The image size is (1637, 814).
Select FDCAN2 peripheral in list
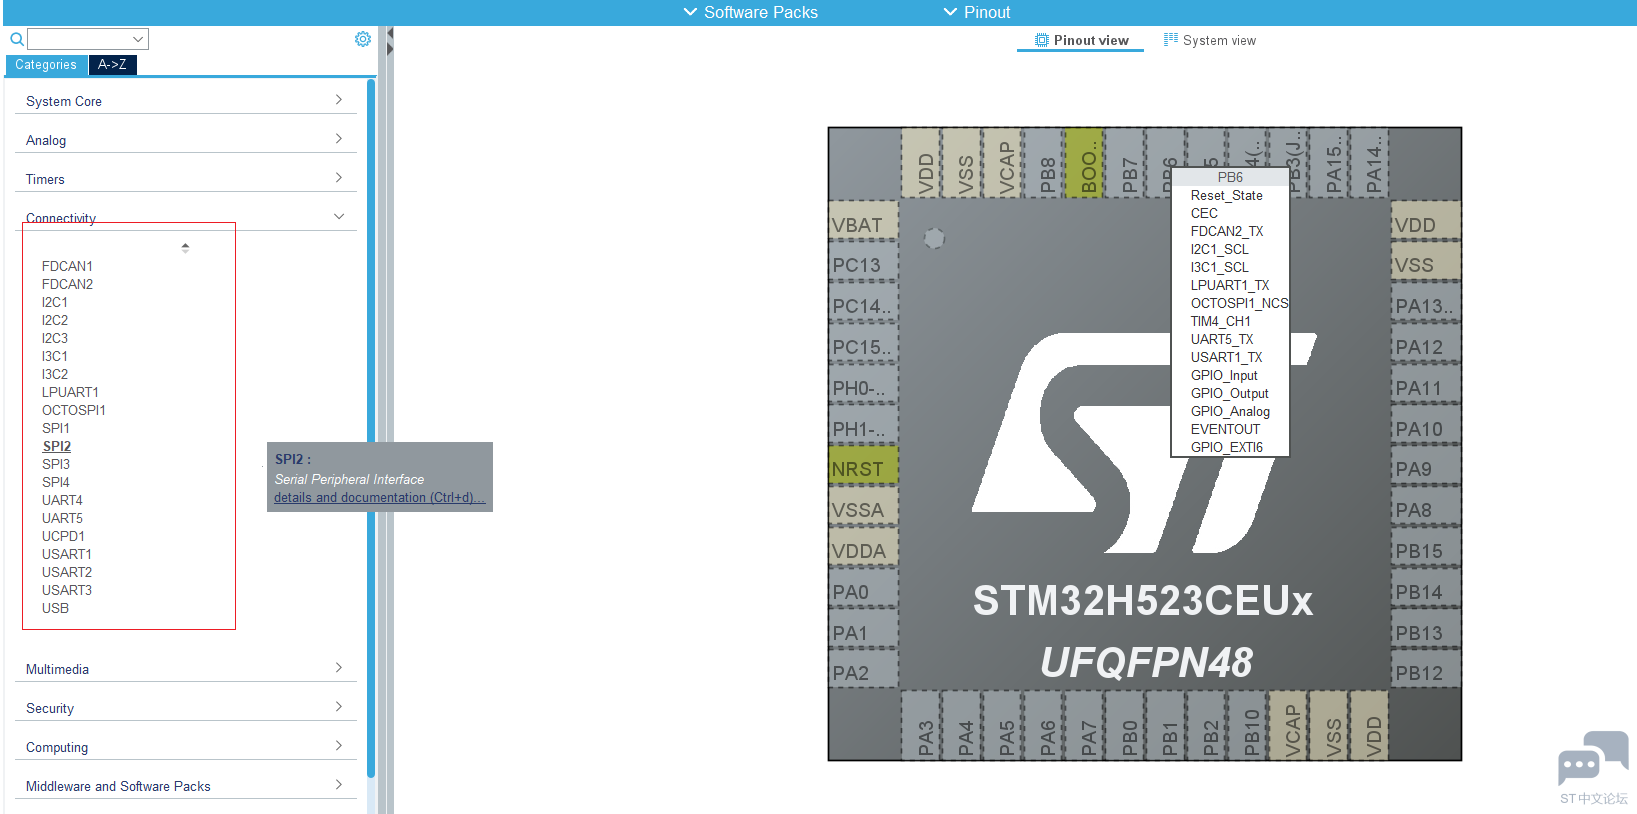pos(67,284)
